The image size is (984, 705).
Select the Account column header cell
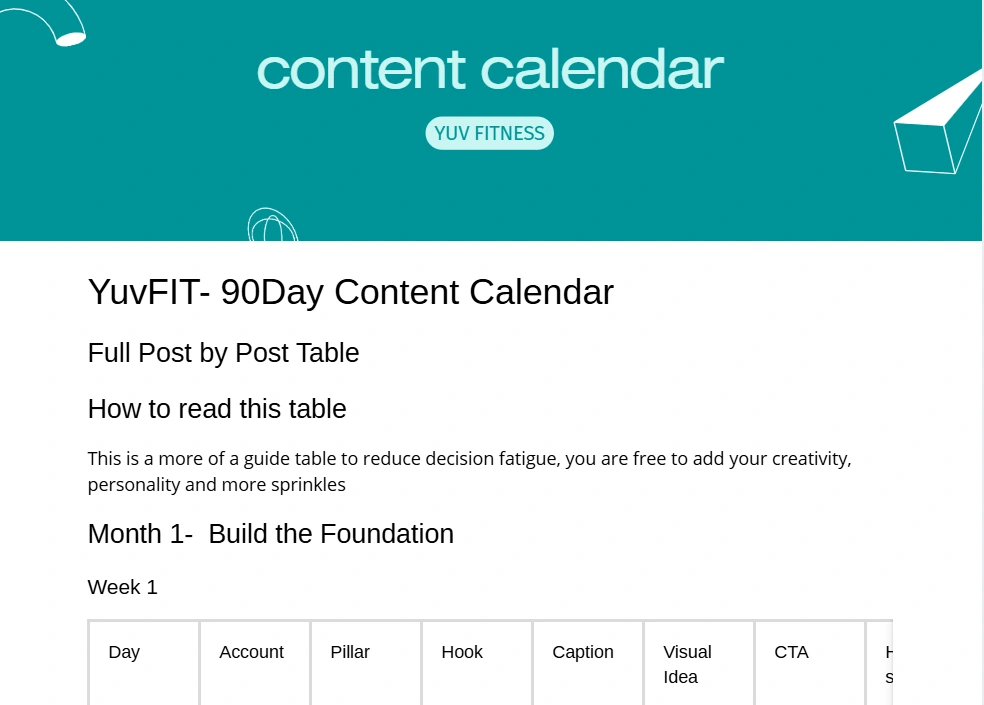(255, 663)
